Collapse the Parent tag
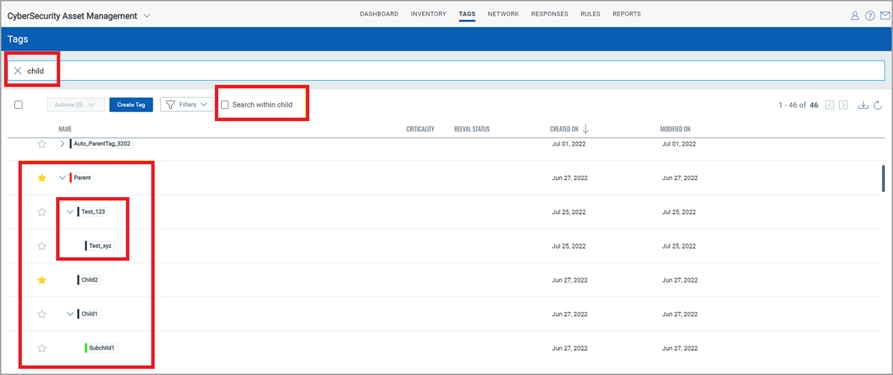 (x=63, y=178)
